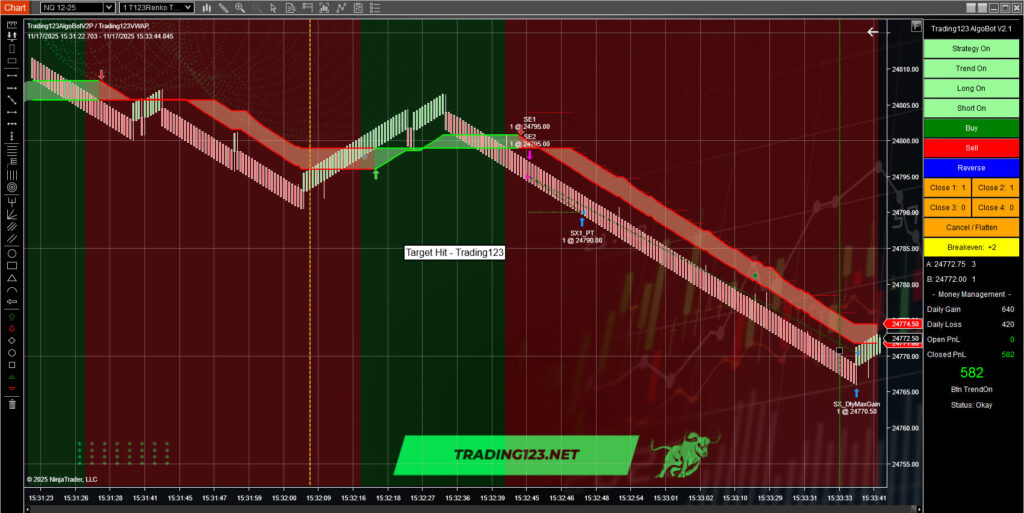The image size is (1024, 513).
Task: Click the SX1_PT exit annotation
Action: pos(582,236)
